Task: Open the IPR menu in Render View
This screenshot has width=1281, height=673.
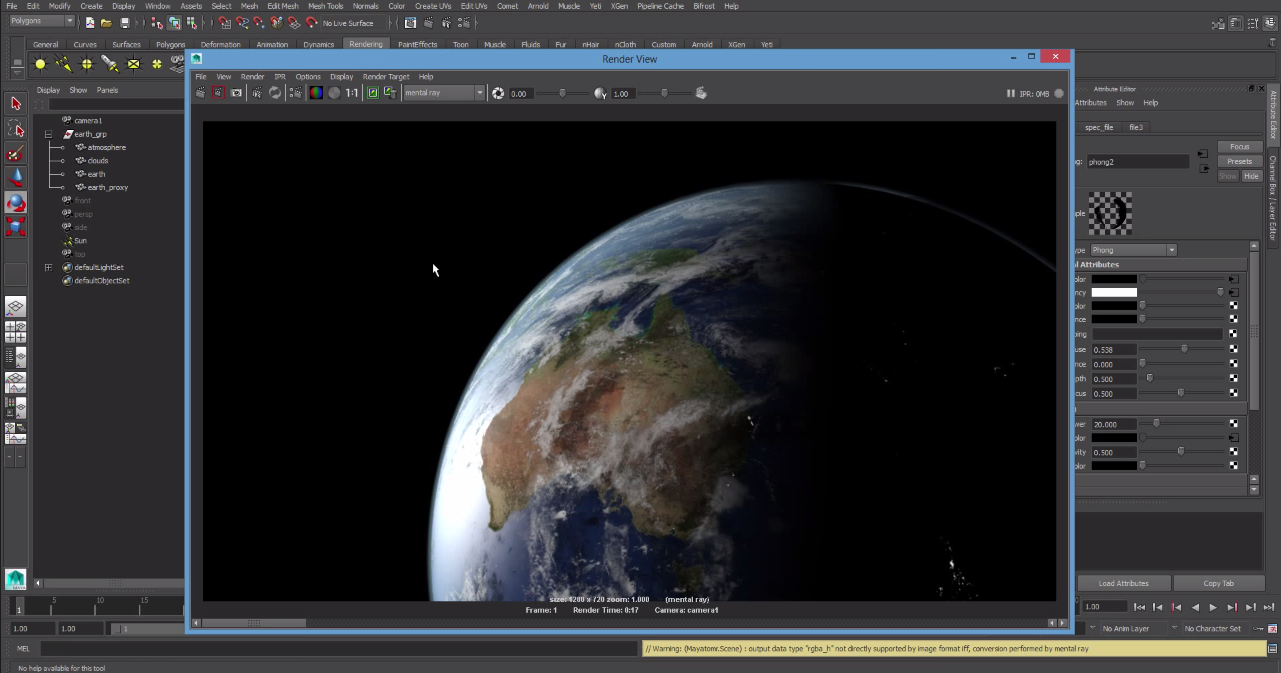Action: [x=280, y=77]
